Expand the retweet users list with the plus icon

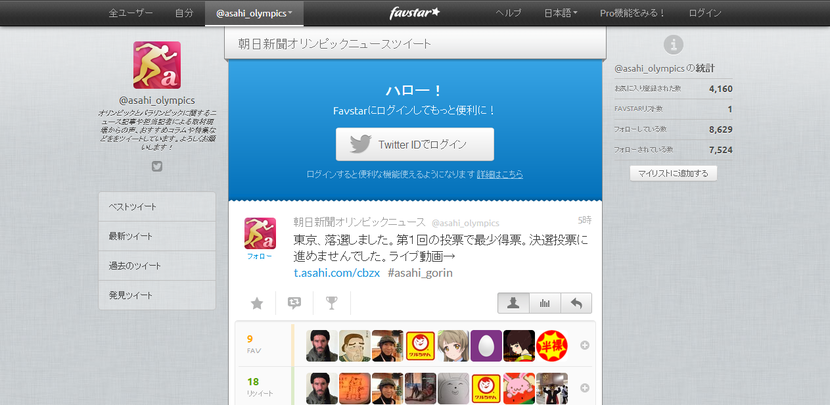tap(585, 388)
